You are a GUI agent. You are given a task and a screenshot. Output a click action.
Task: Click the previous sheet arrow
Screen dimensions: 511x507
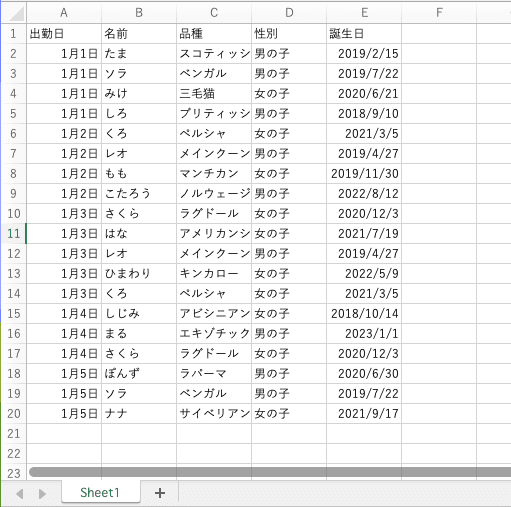coord(19,494)
